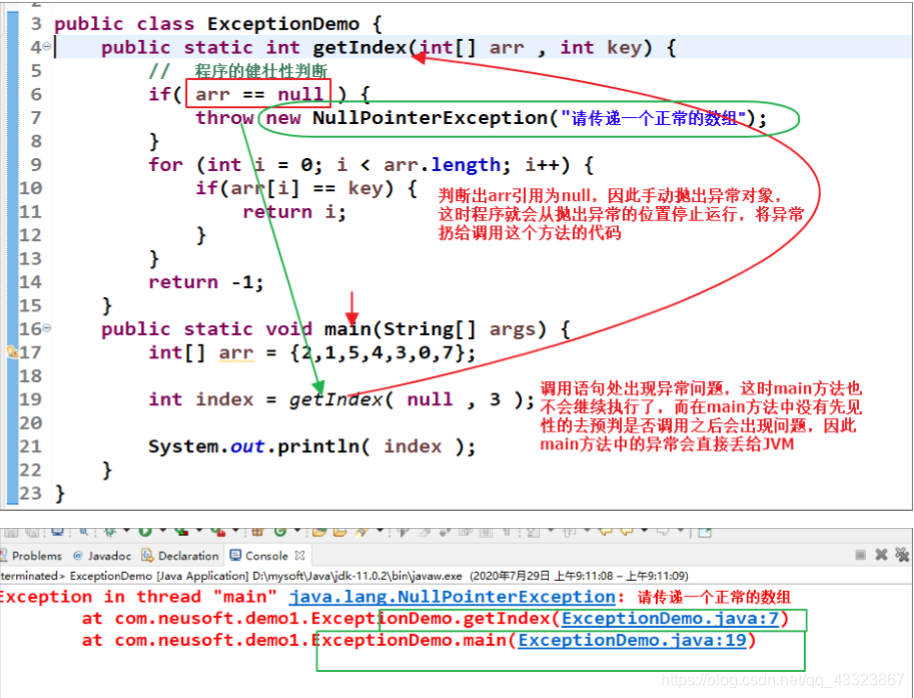This screenshot has height=698, width=914.
Task: Click 'key' in the if condition on line 10
Action: tap(365, 188)
